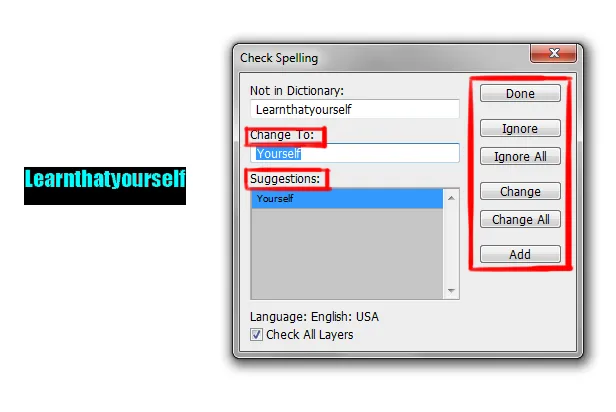Screen dimensions: 616x412
Task: Click the Suggestions label
Action: [x=288, y=179]
